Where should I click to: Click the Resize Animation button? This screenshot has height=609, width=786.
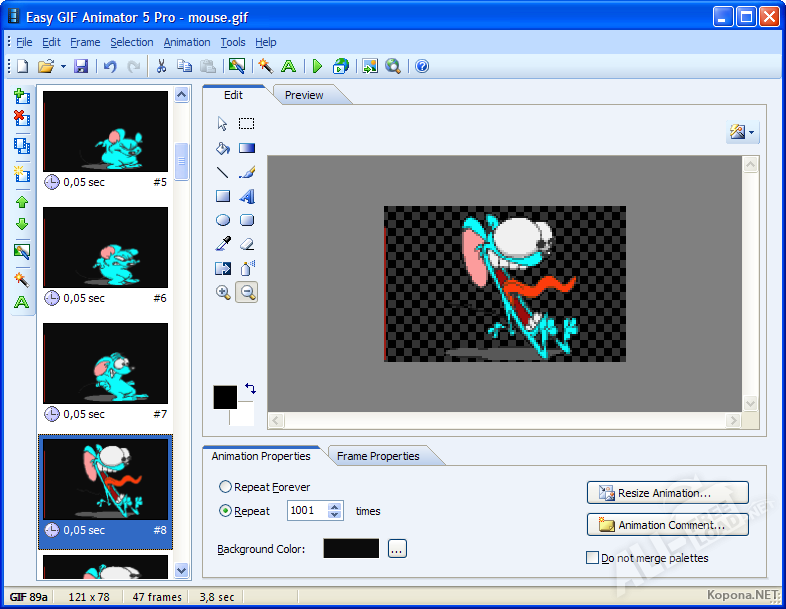click(668, 493)
